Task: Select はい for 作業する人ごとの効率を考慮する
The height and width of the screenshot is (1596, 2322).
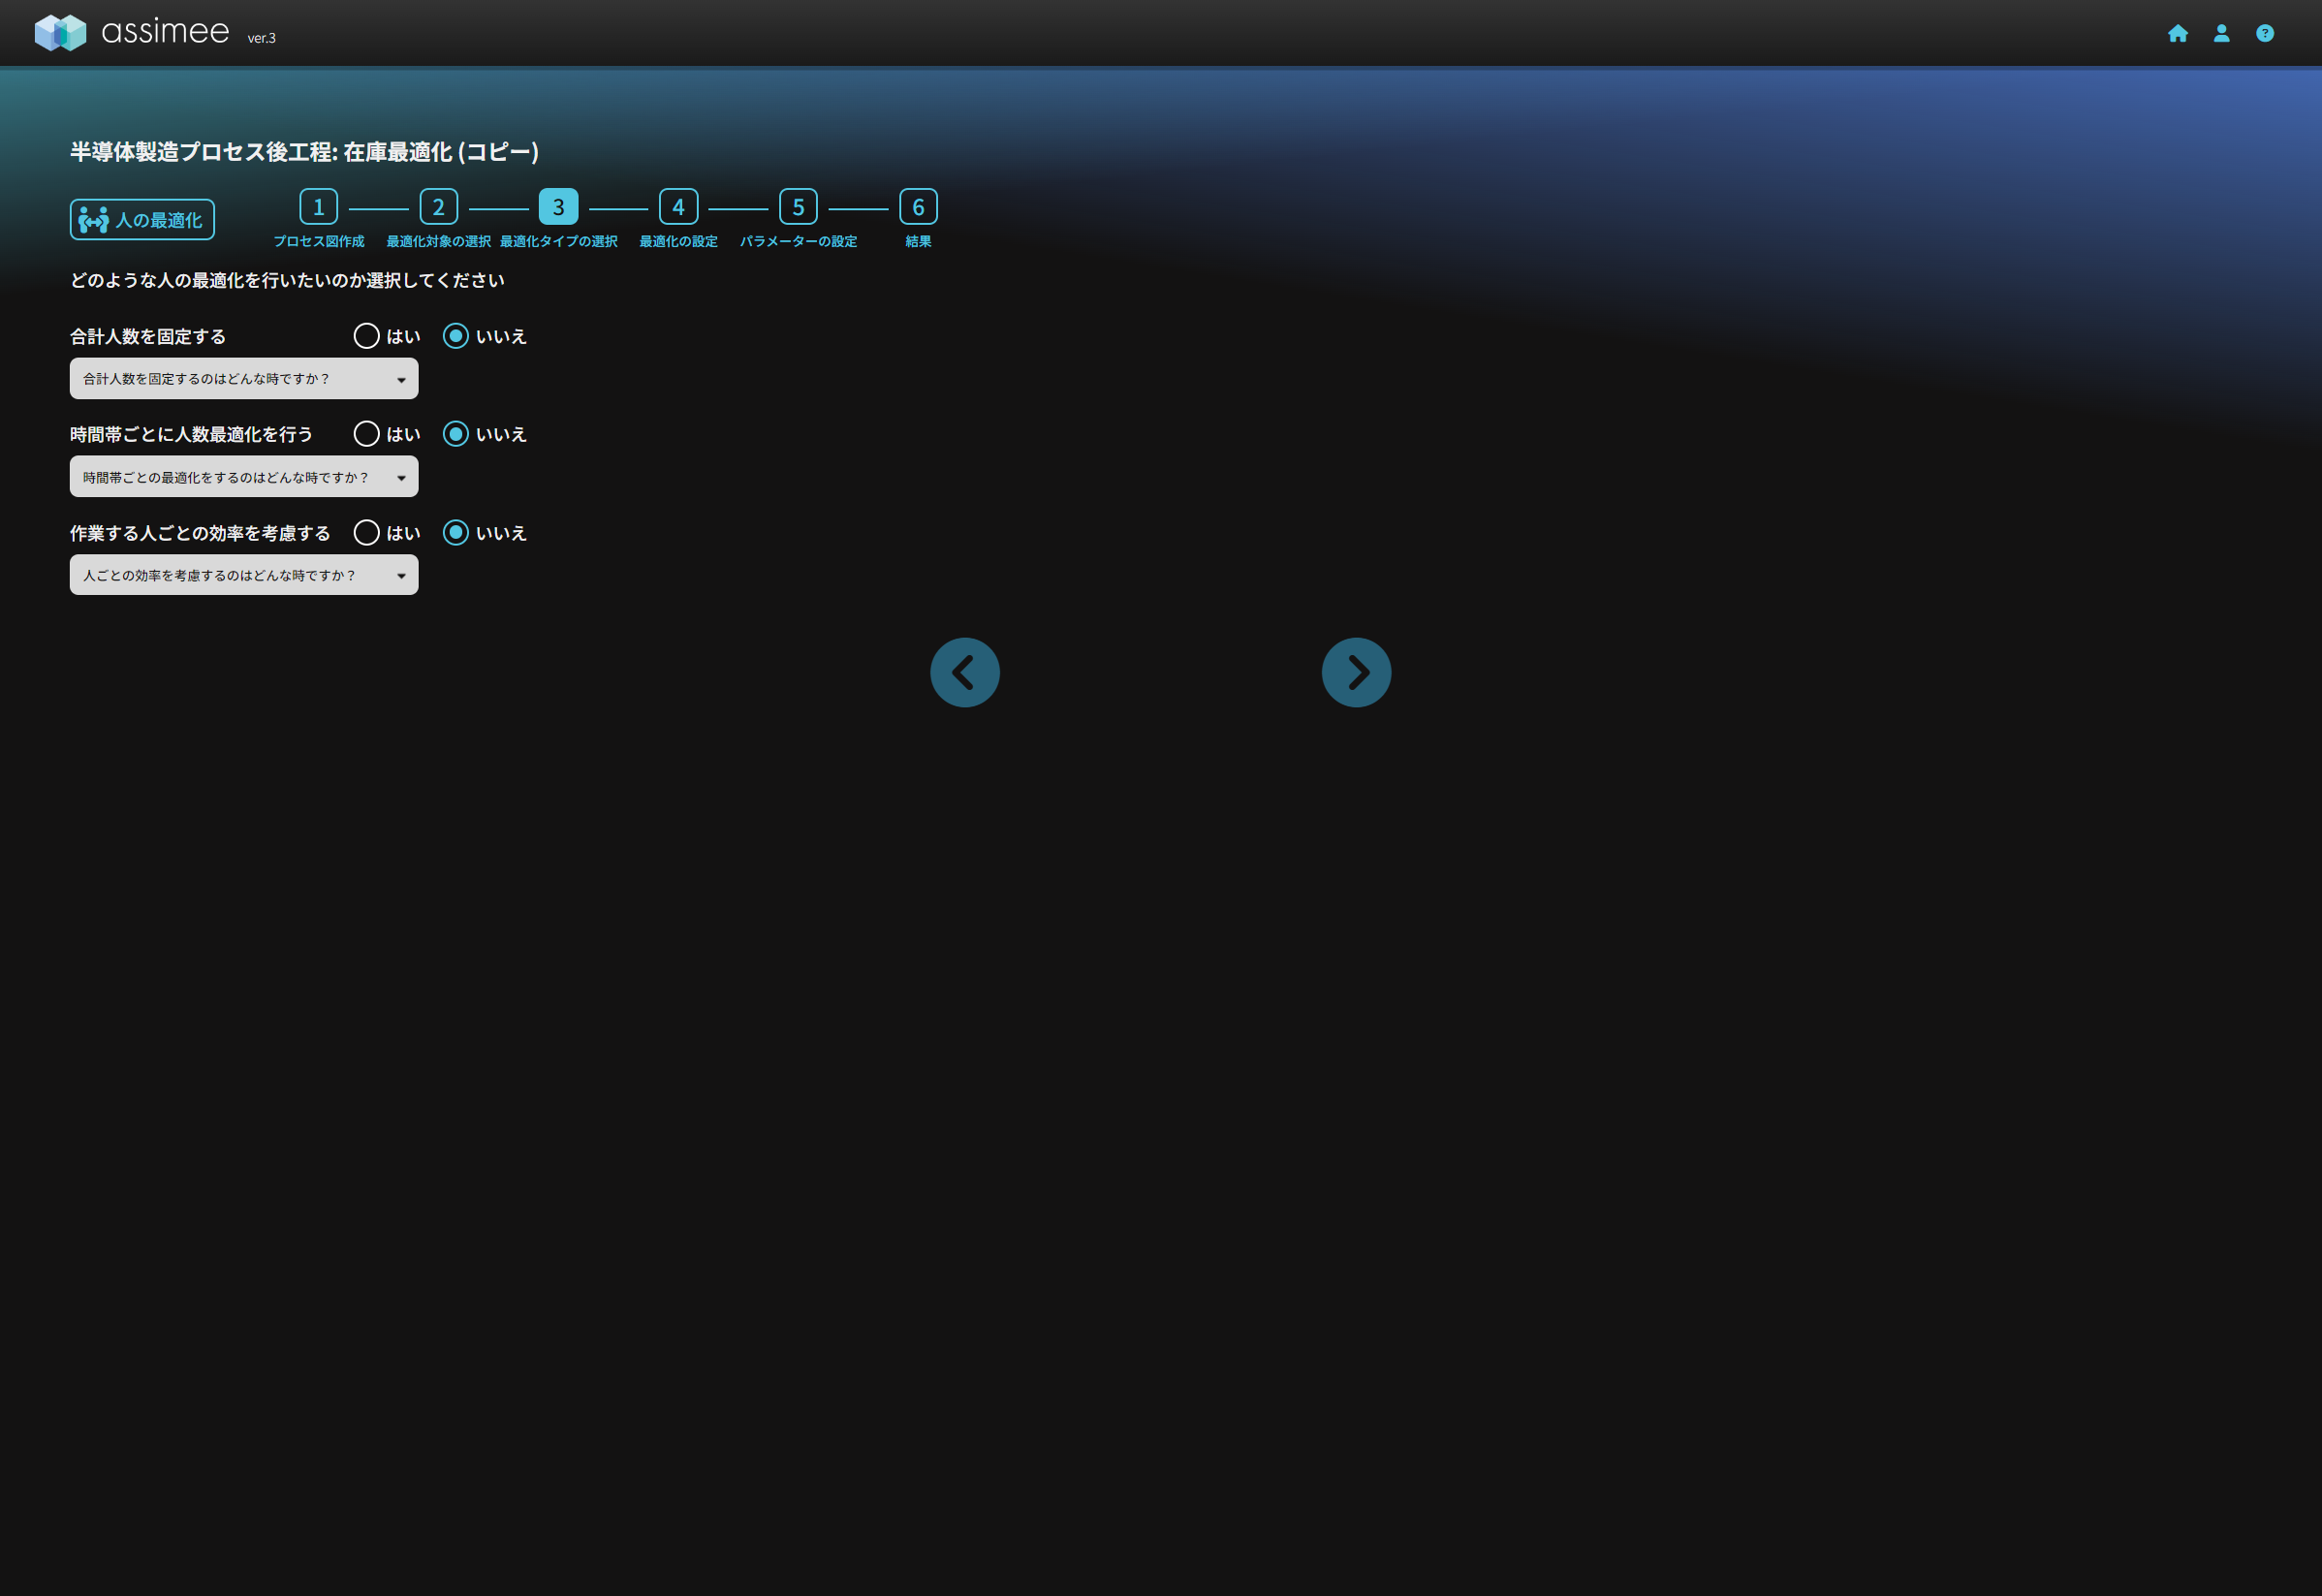Action: pos(367,533)
